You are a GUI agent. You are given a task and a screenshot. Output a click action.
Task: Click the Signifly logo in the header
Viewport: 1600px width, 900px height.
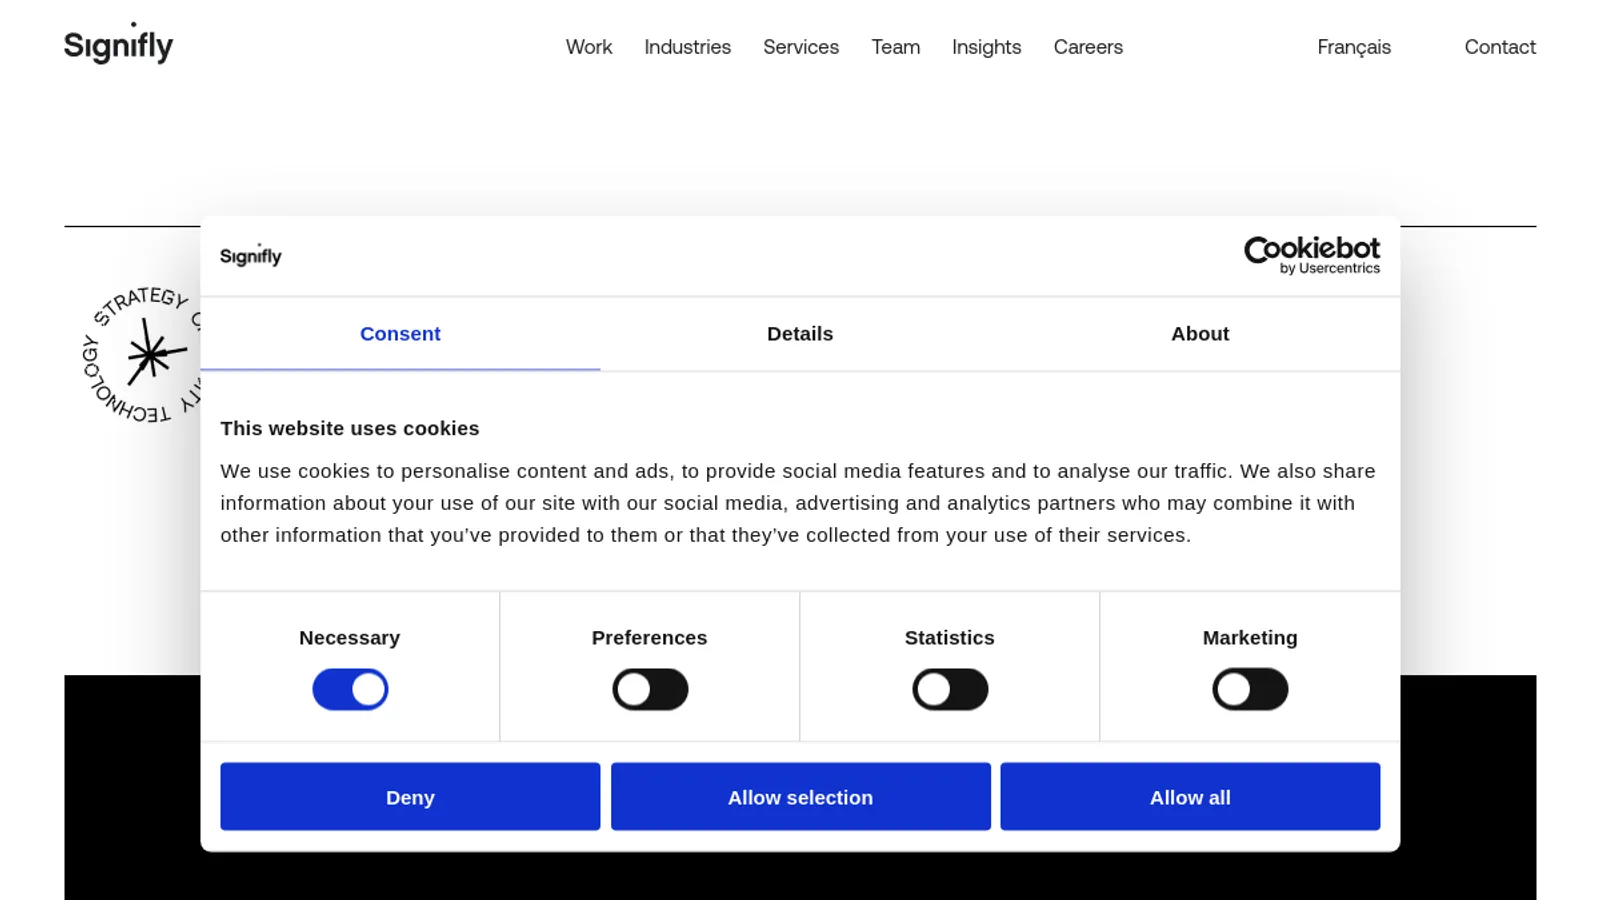point(118,43)
